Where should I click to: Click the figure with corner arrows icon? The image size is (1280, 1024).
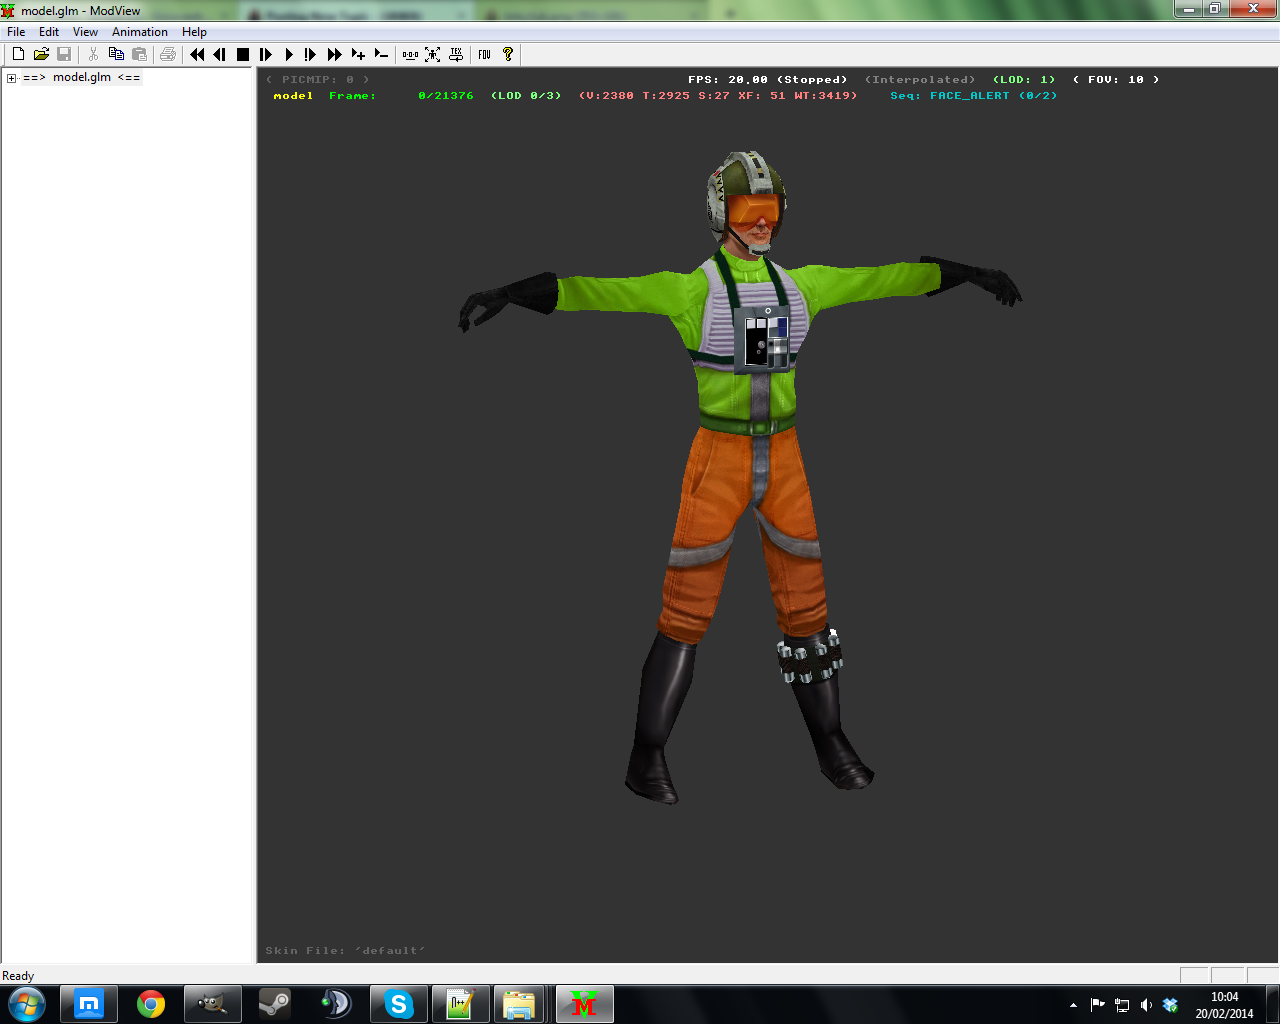coord(433,54)
